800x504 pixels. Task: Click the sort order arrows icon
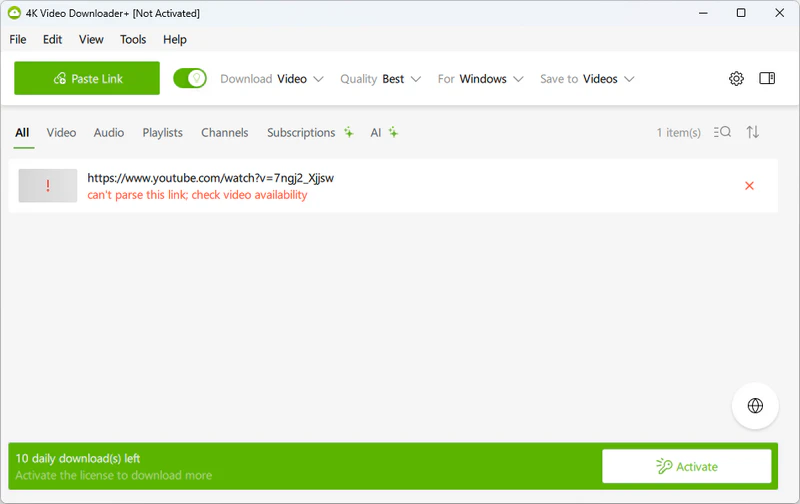(753, 132)
